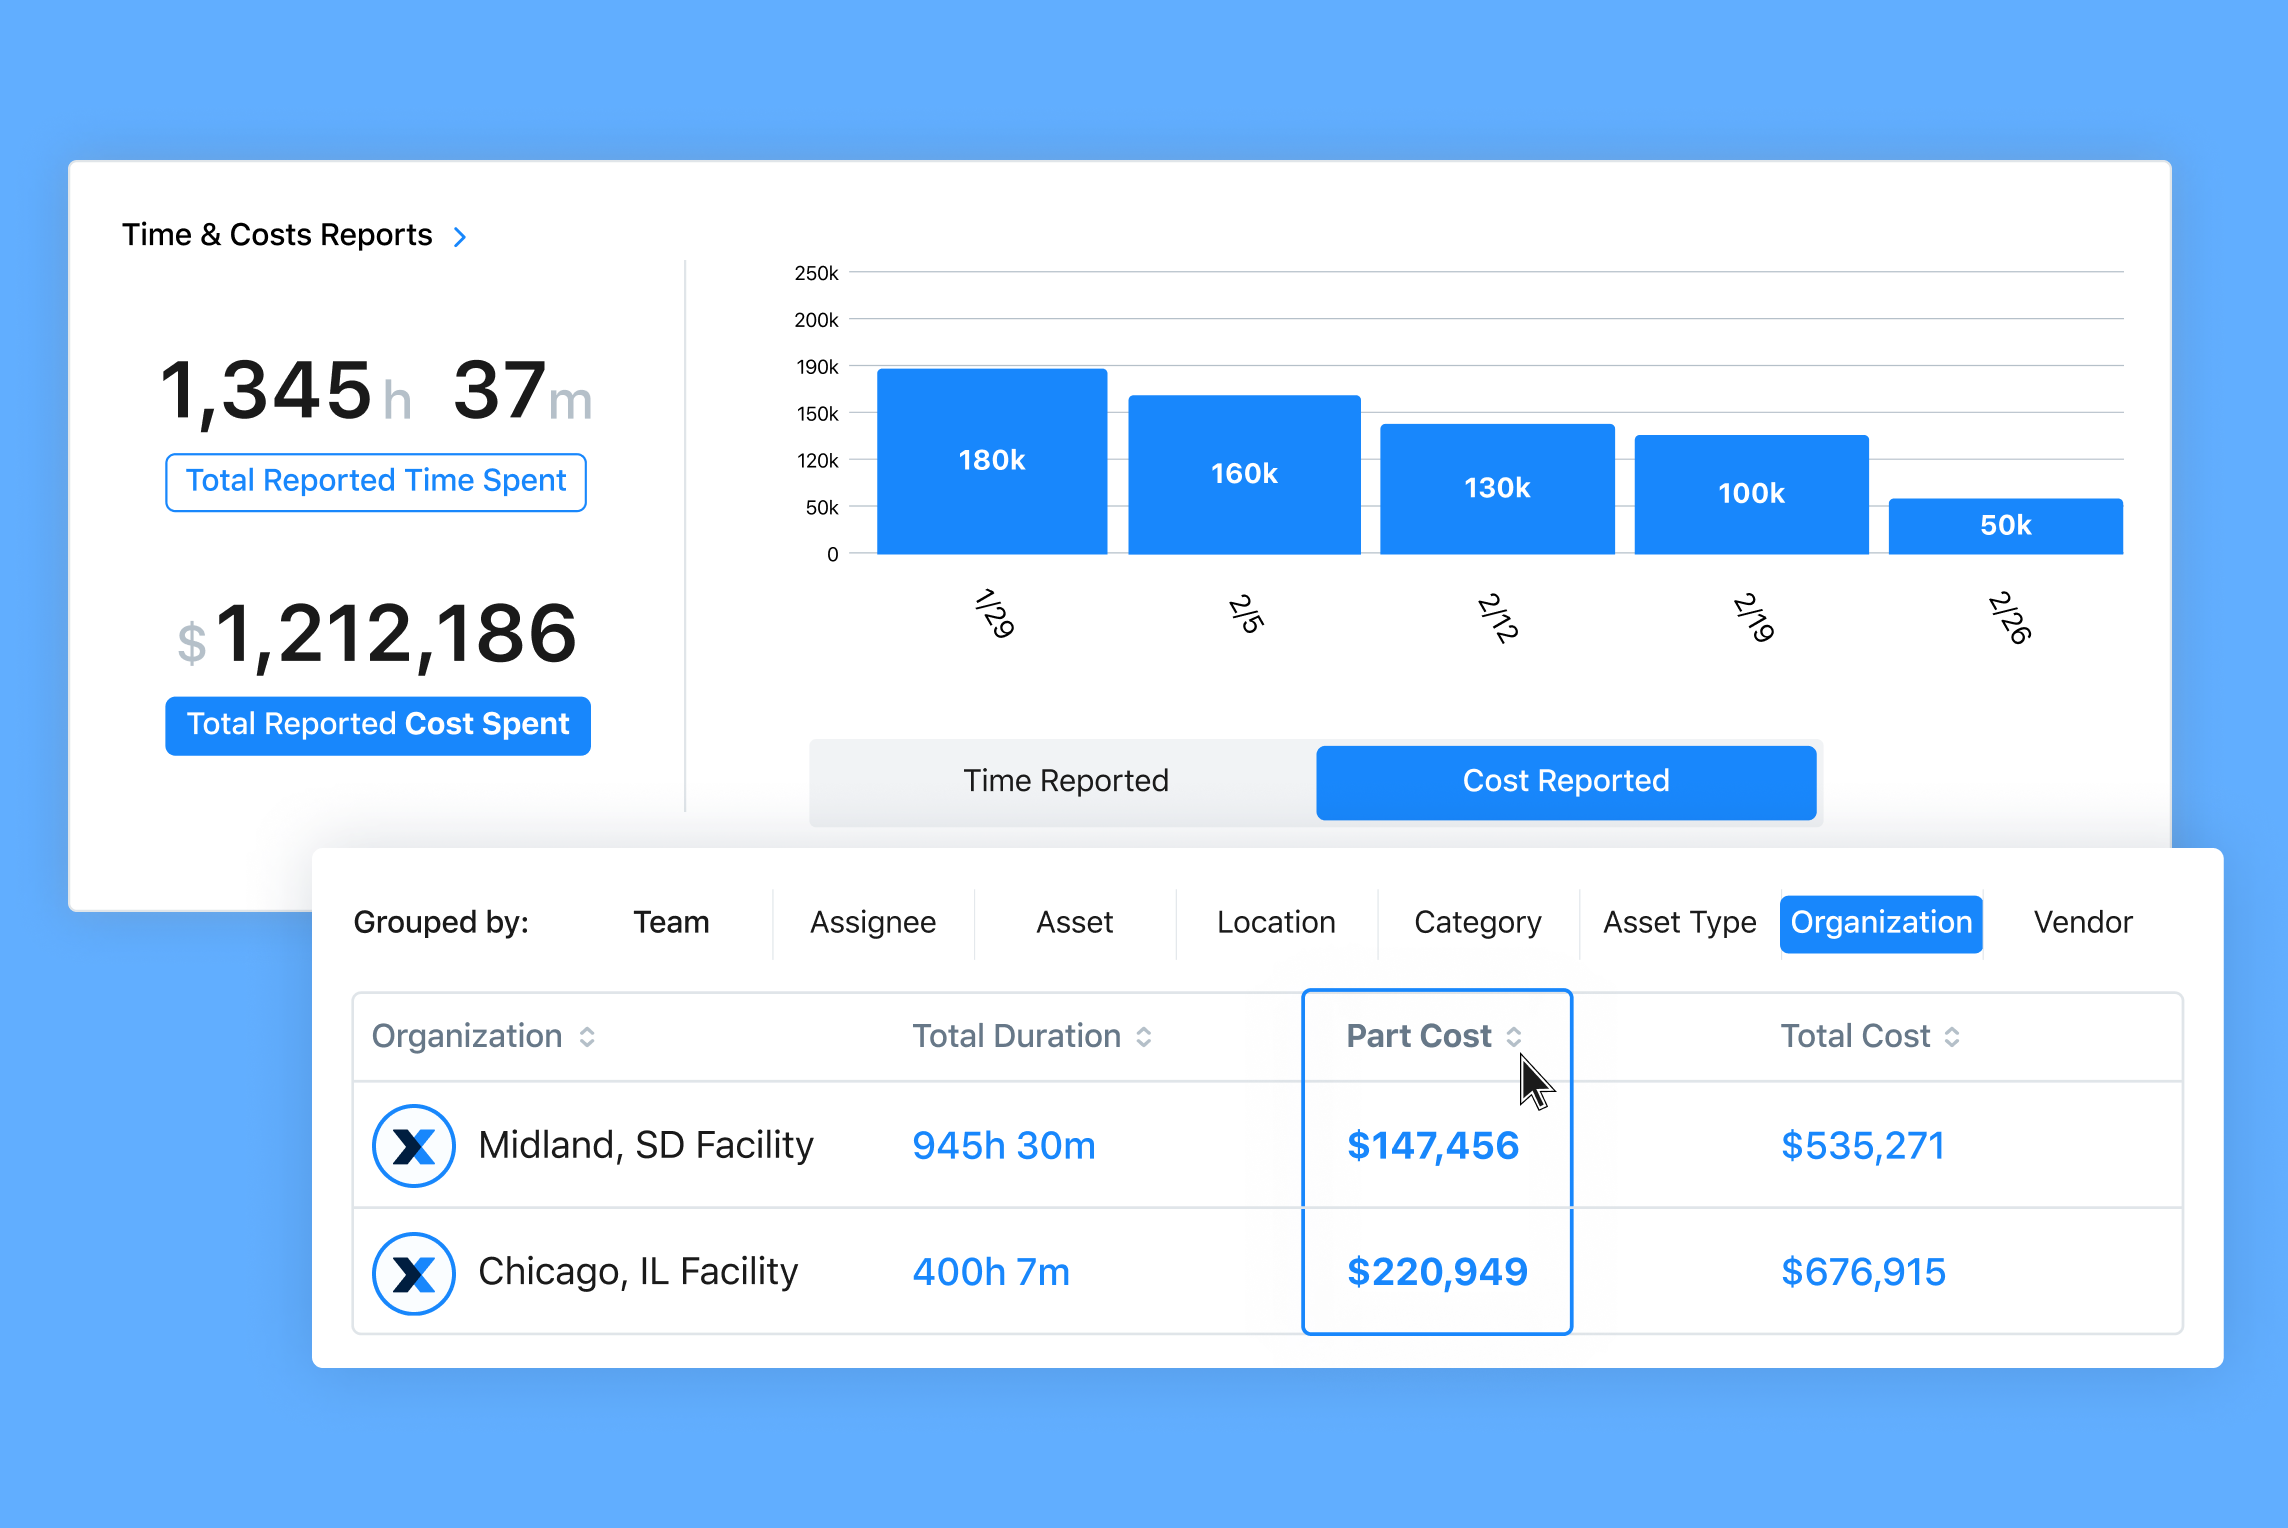Screen dimensions: 2288x1528
Task: Select Total Reported Time Spent label
Action: (376, 482)
